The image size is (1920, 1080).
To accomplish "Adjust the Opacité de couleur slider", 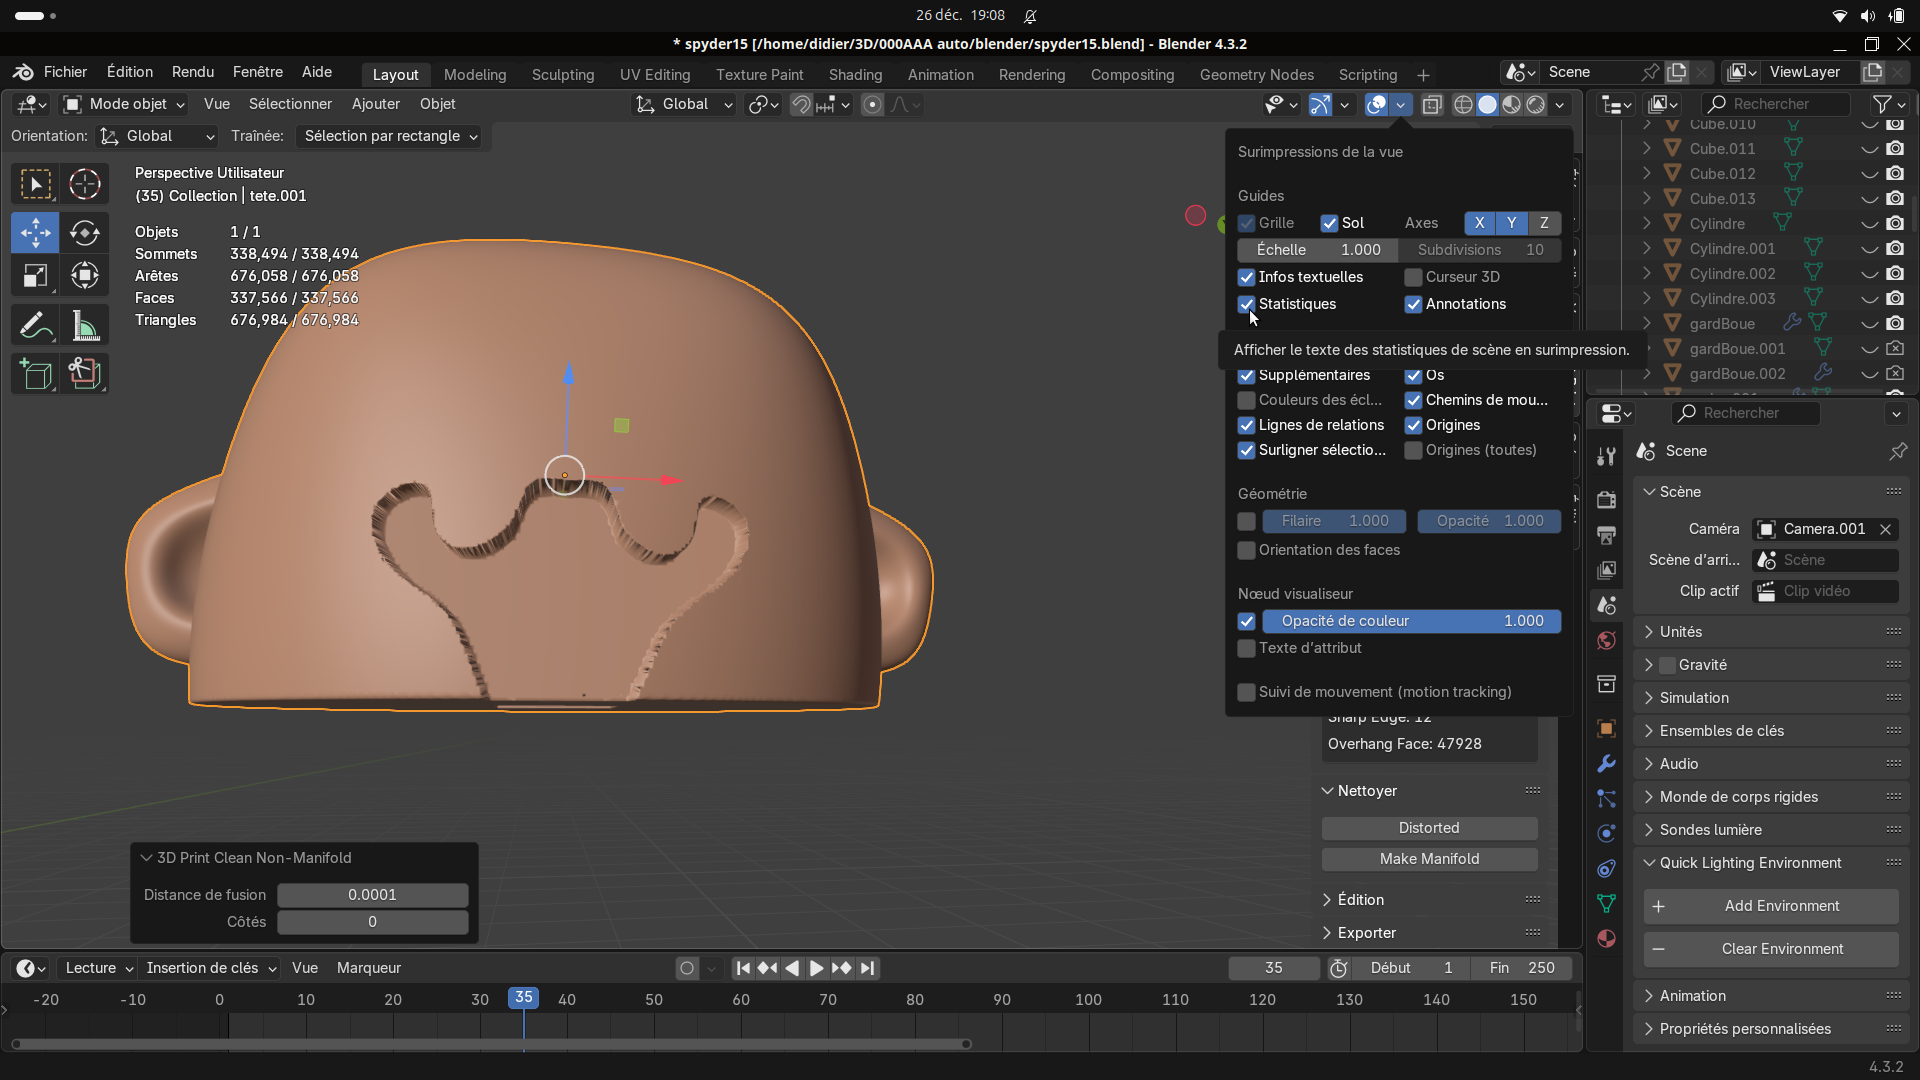I will point(1410,621).
